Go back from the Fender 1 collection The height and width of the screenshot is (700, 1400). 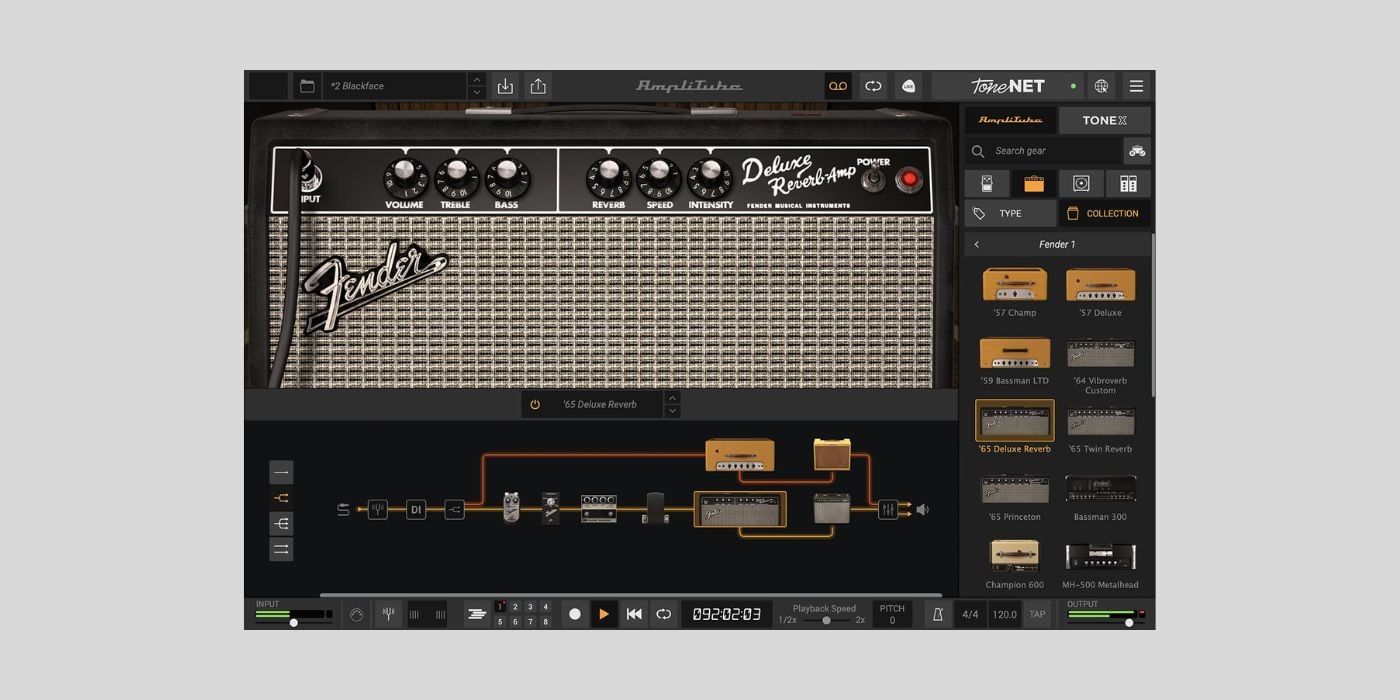(976, 244)
